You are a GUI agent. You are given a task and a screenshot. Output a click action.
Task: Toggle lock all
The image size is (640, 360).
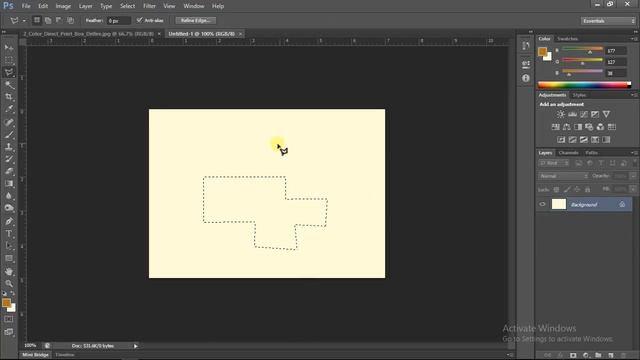coord(588,189)
